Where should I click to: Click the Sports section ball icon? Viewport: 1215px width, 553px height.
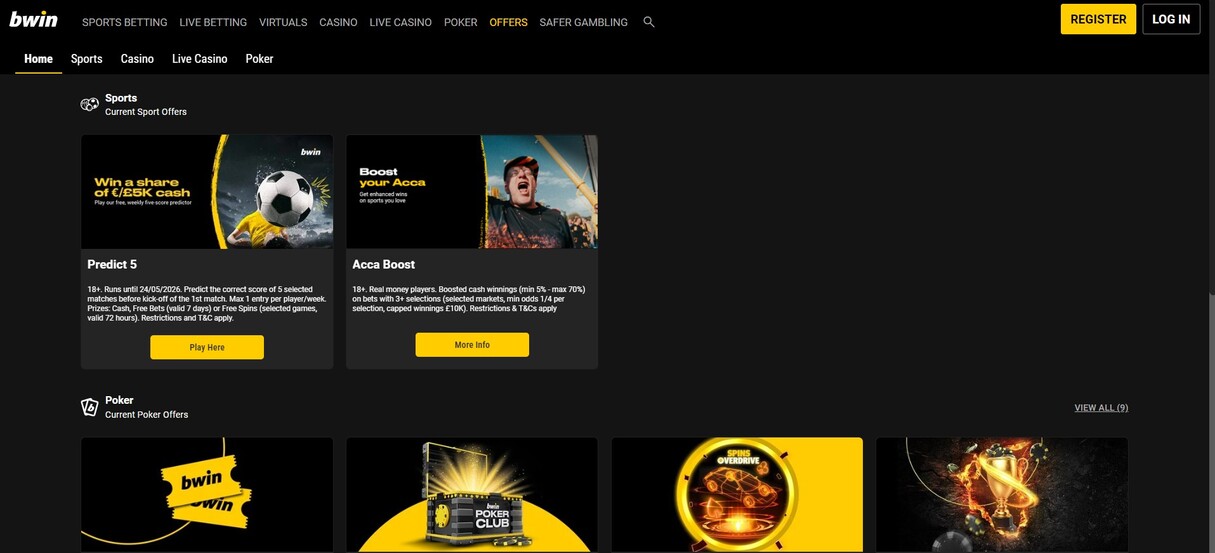(90, 104)
